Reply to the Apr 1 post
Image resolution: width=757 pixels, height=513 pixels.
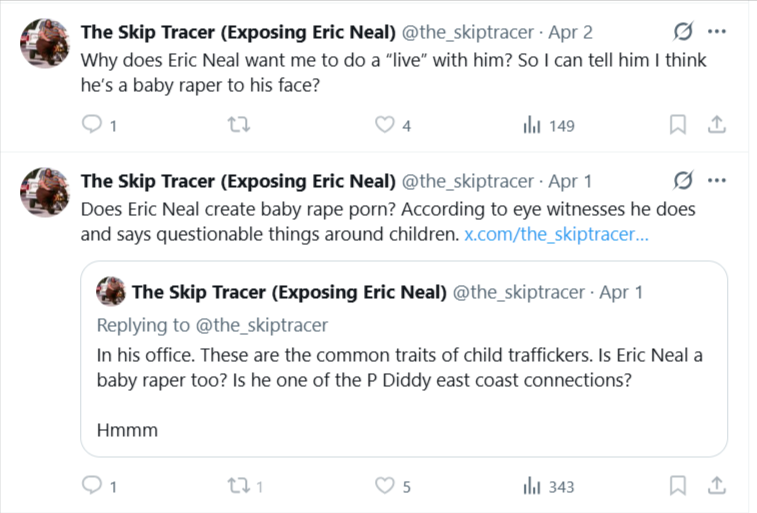[92, 486]
